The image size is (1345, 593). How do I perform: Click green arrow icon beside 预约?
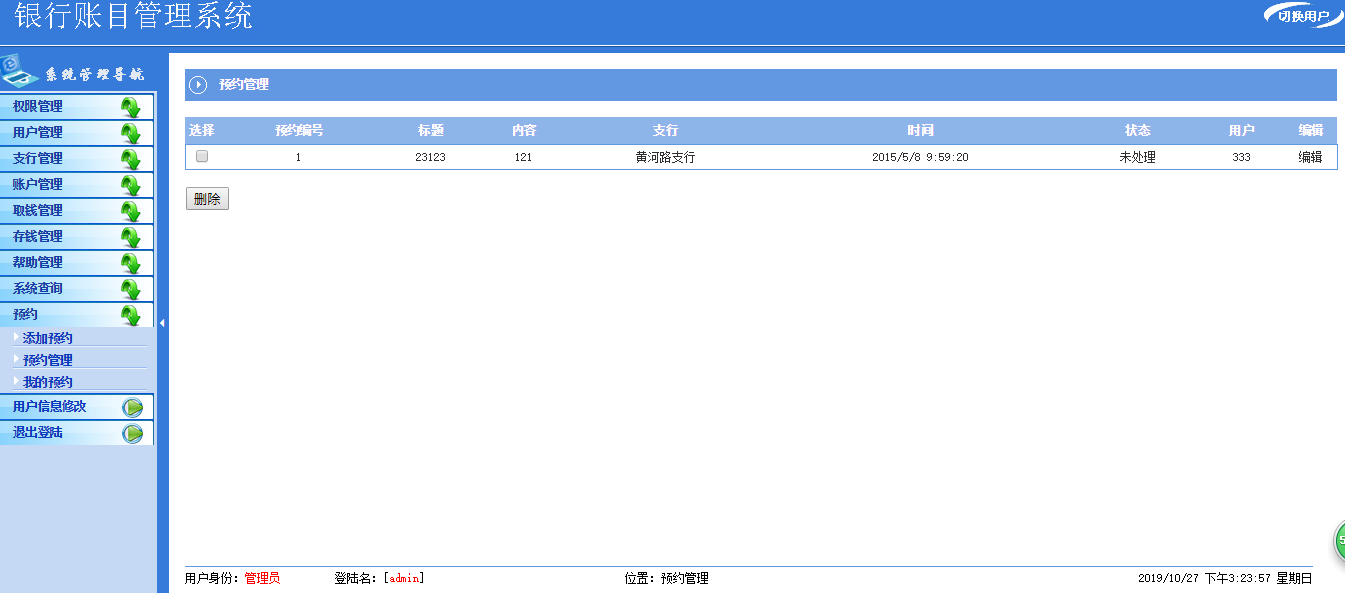click(x=130, y=316)
